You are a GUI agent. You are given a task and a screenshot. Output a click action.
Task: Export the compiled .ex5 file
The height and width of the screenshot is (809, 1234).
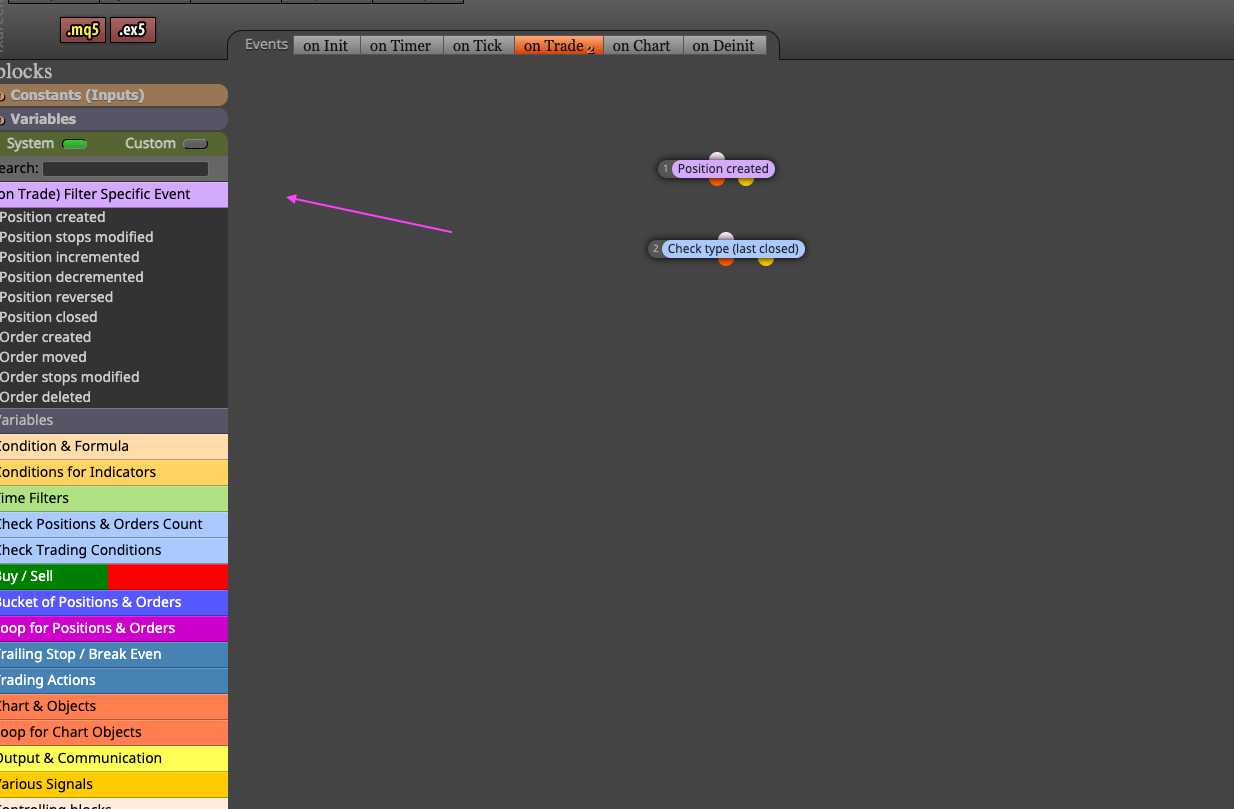point(133,30)
